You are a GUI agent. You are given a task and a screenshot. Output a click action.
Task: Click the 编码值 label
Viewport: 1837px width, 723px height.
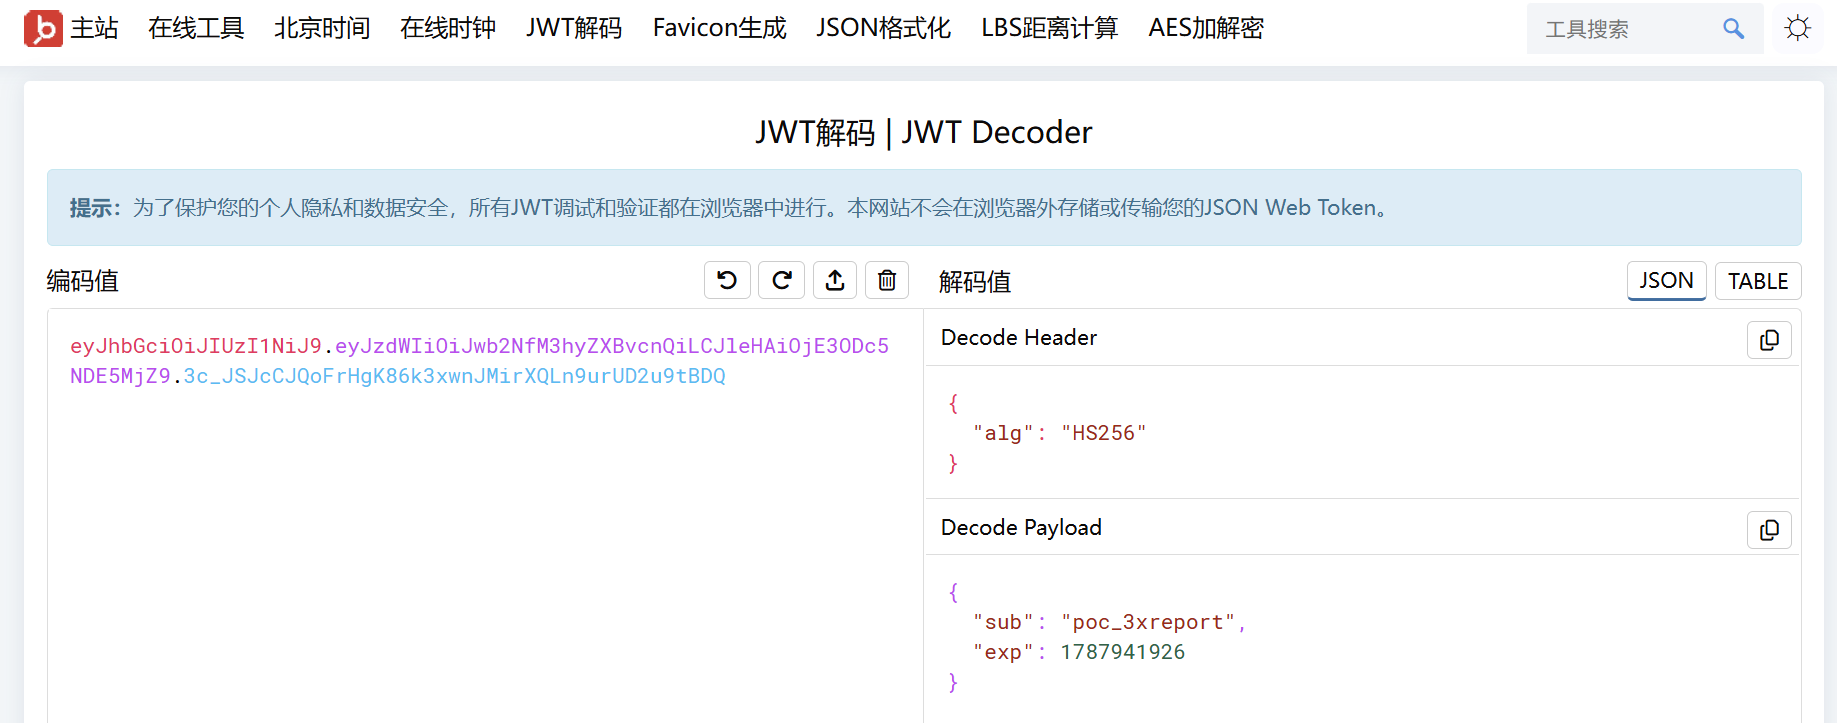click(x=83, y=281)
